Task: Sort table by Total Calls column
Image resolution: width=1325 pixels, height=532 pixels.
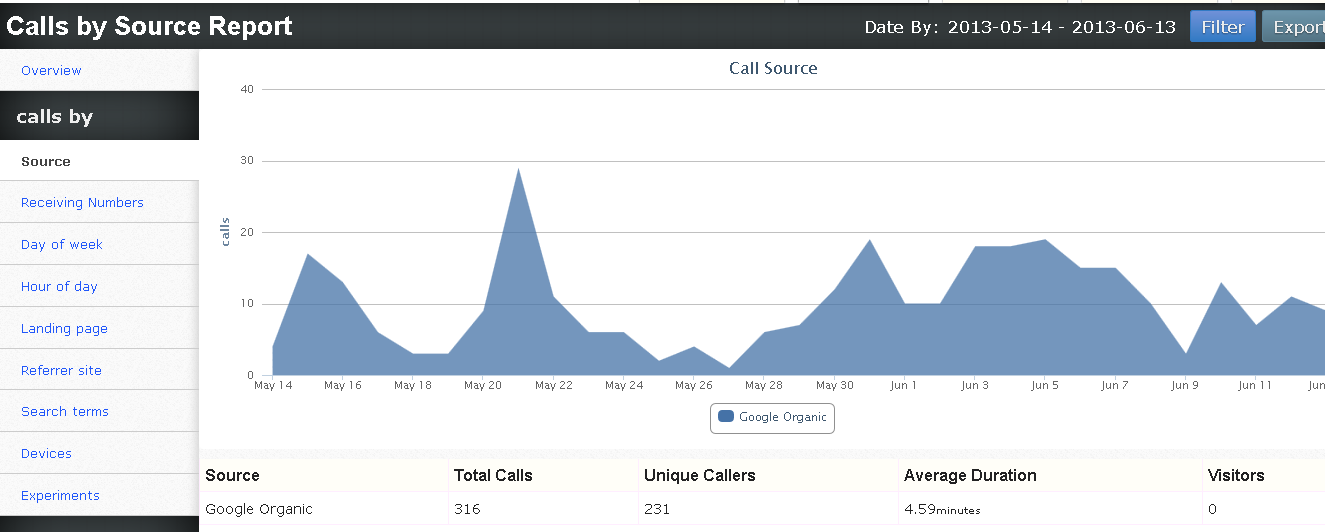Action: (x=493, y=475)
